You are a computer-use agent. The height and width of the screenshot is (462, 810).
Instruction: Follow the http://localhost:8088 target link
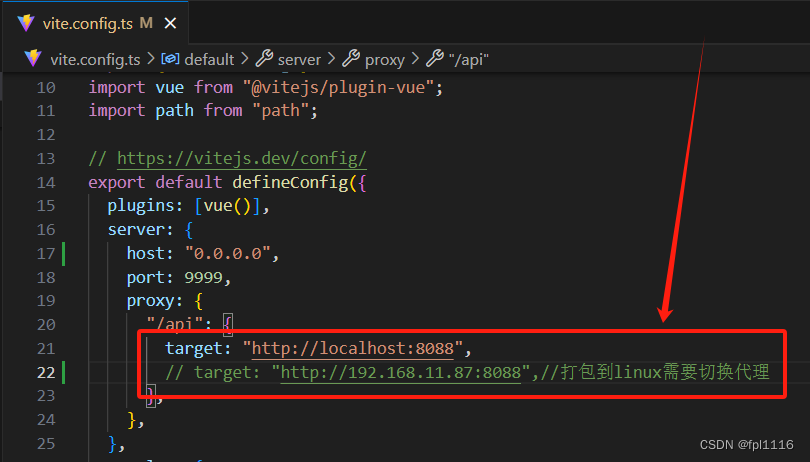coord(353,348)
